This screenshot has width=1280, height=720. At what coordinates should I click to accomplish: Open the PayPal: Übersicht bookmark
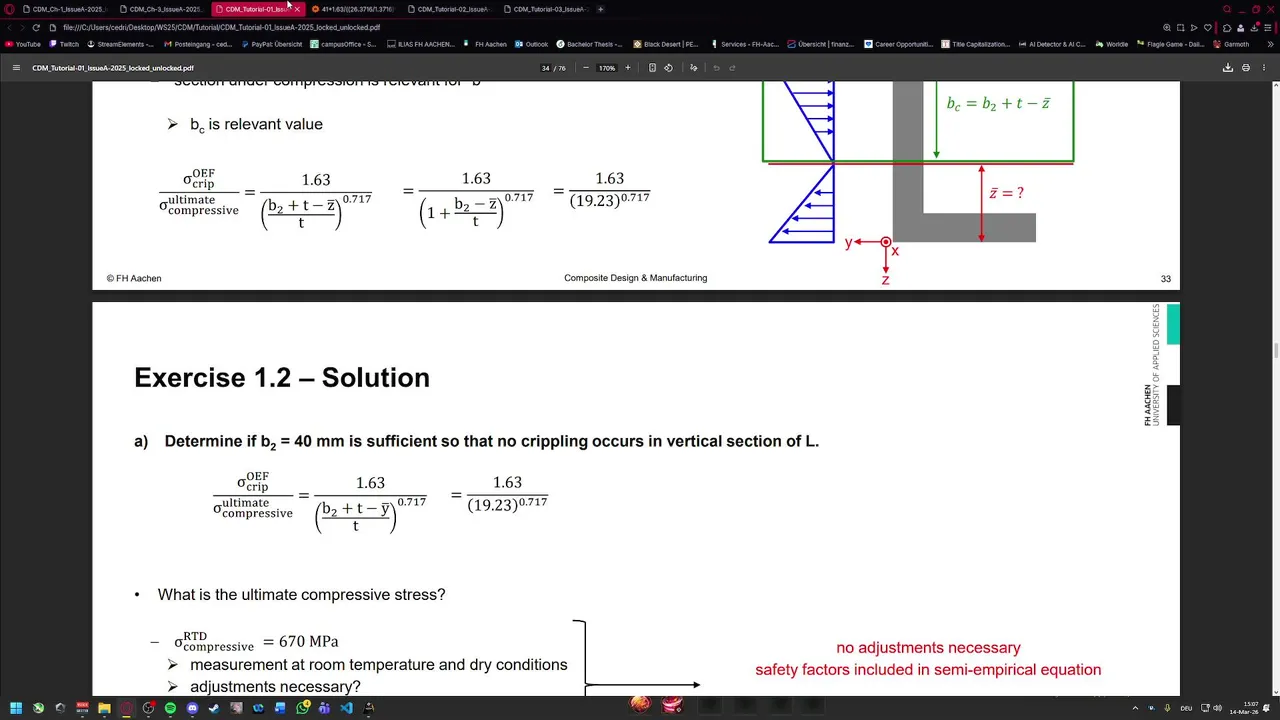[271, 44]
